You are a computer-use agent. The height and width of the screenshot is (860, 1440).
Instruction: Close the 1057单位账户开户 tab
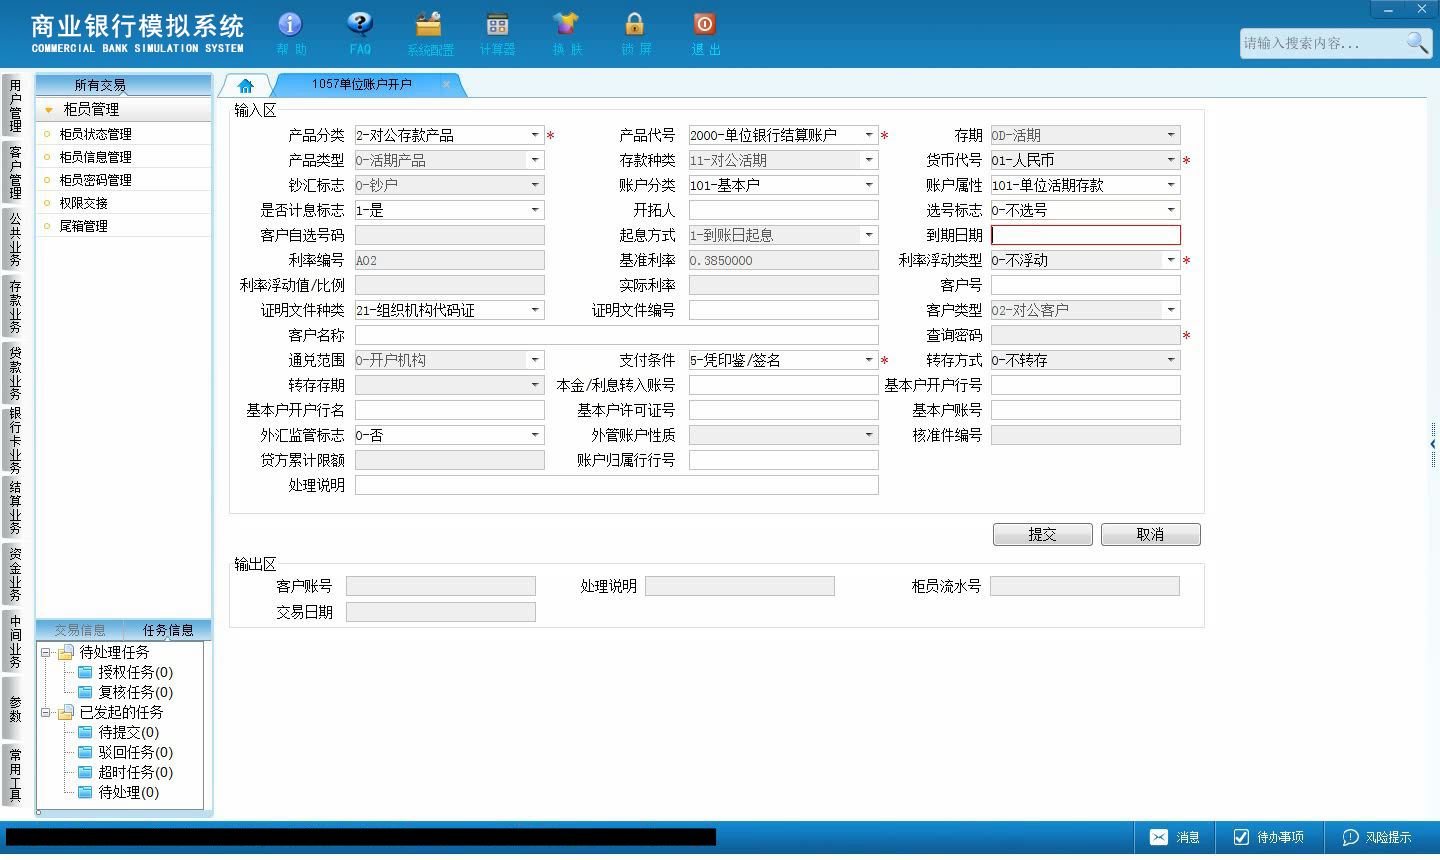[446, 84]
